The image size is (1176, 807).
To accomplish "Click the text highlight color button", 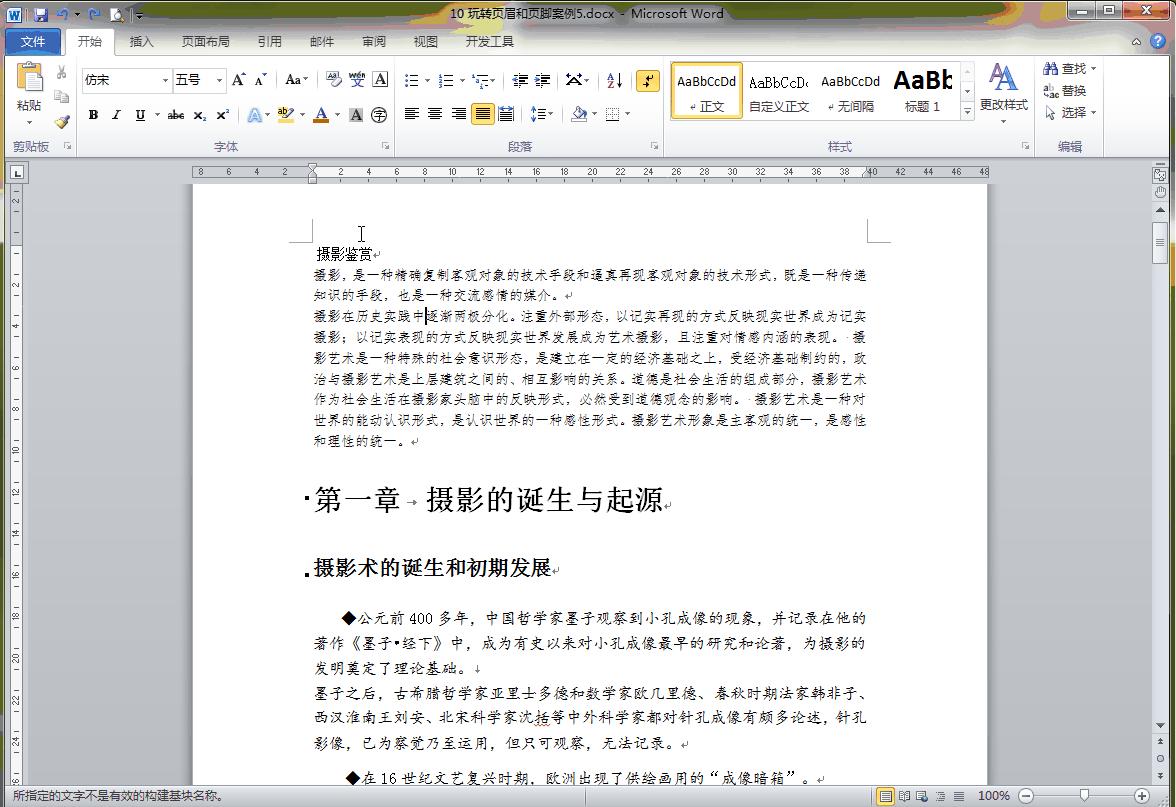I will point(285,115).
